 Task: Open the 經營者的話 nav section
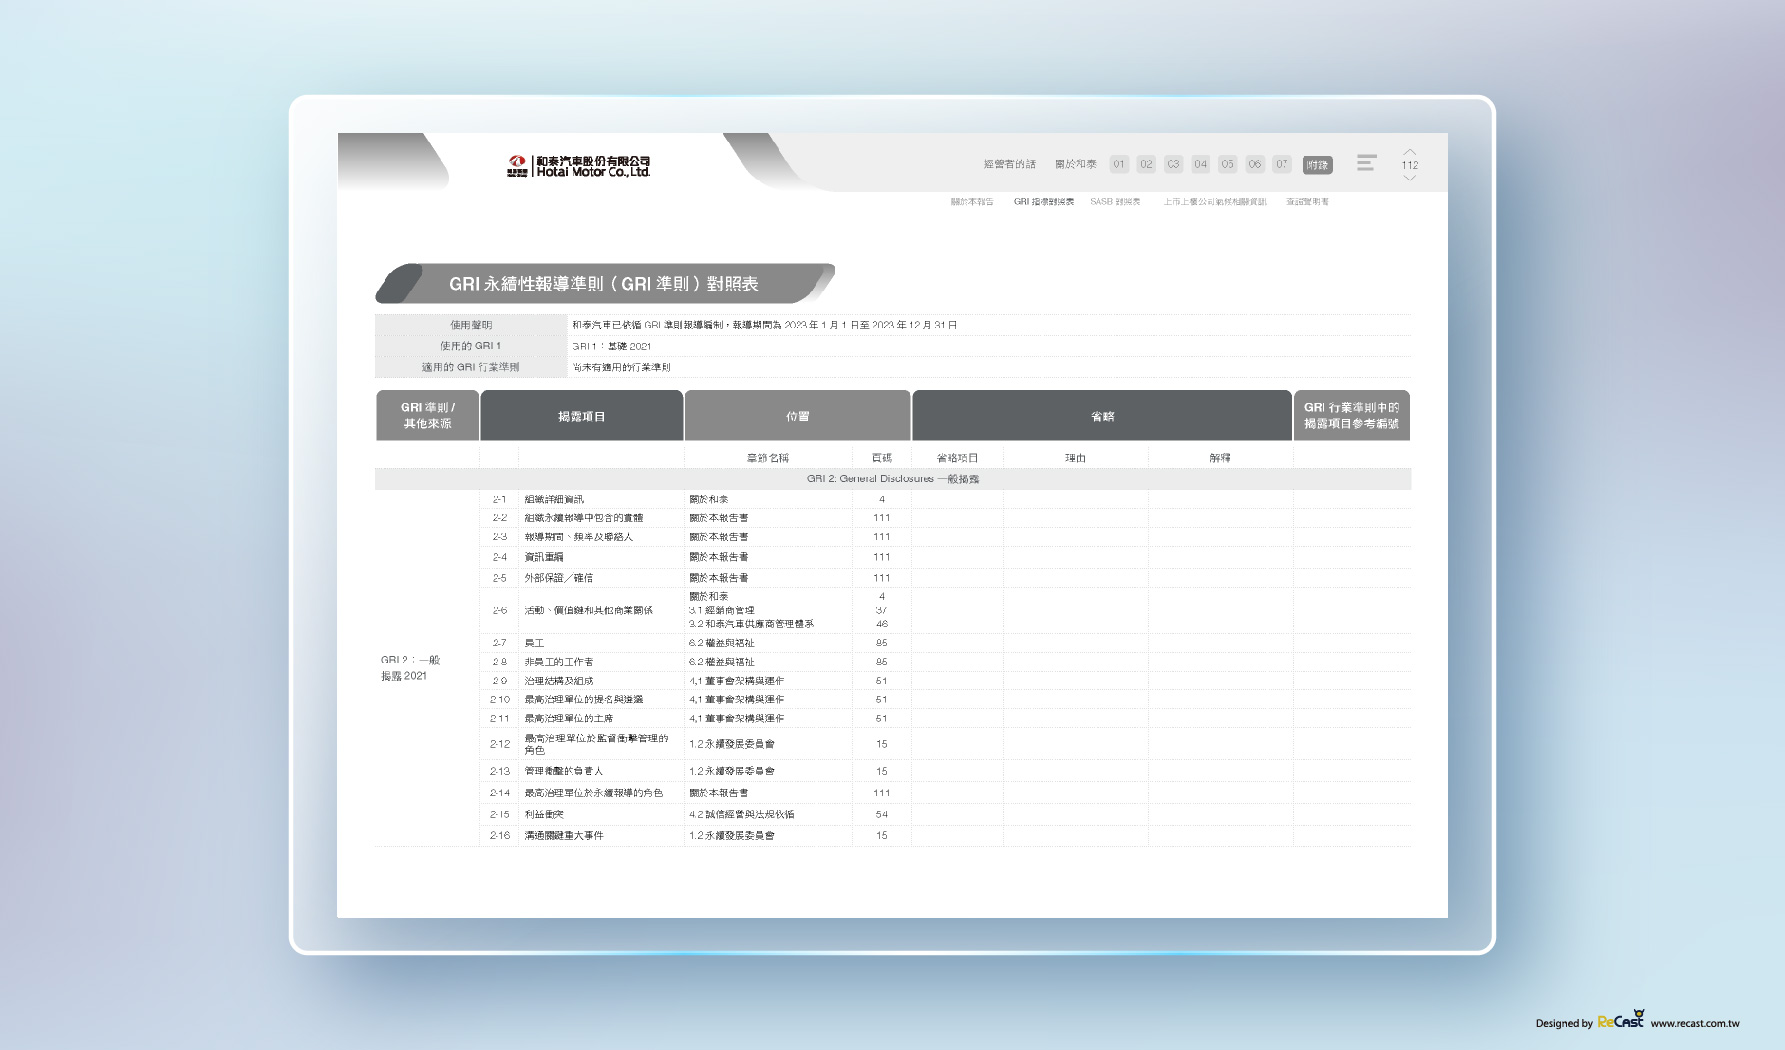(1009, 164)
